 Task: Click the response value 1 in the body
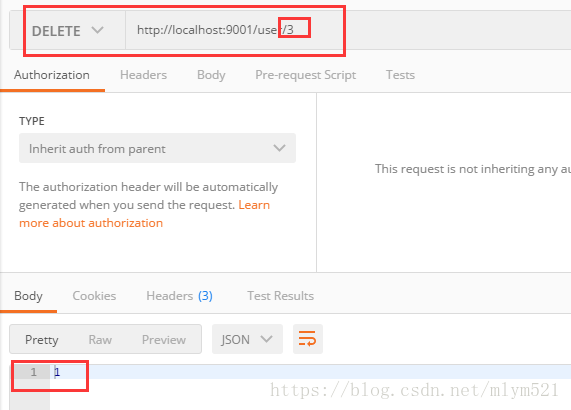(57, 372)
